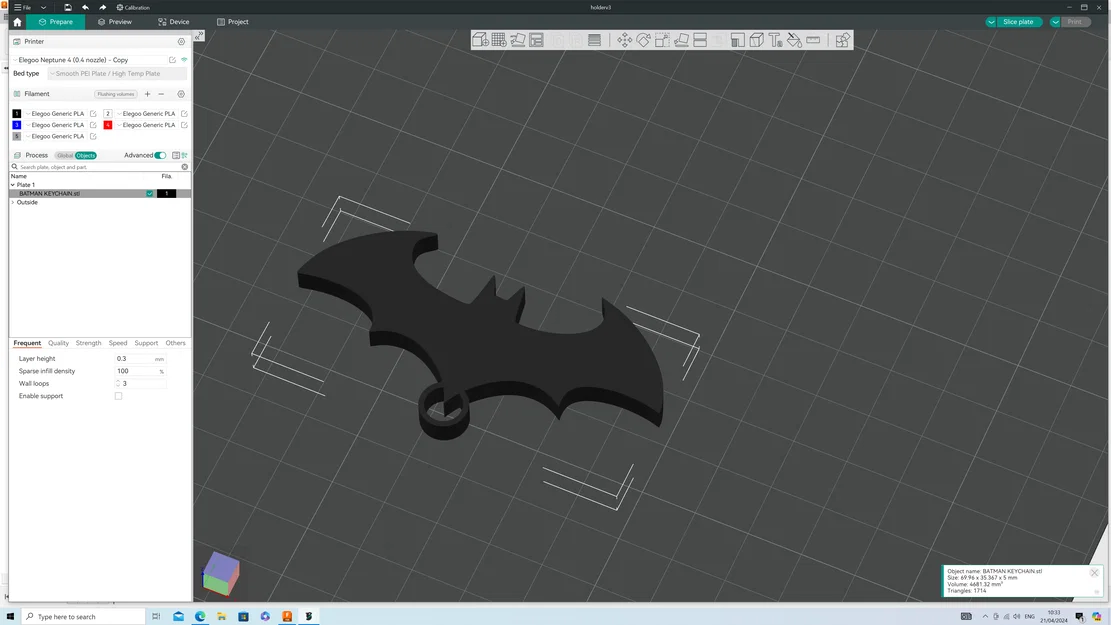Turn off the Advanced process toggle

(x=160, y=155)
